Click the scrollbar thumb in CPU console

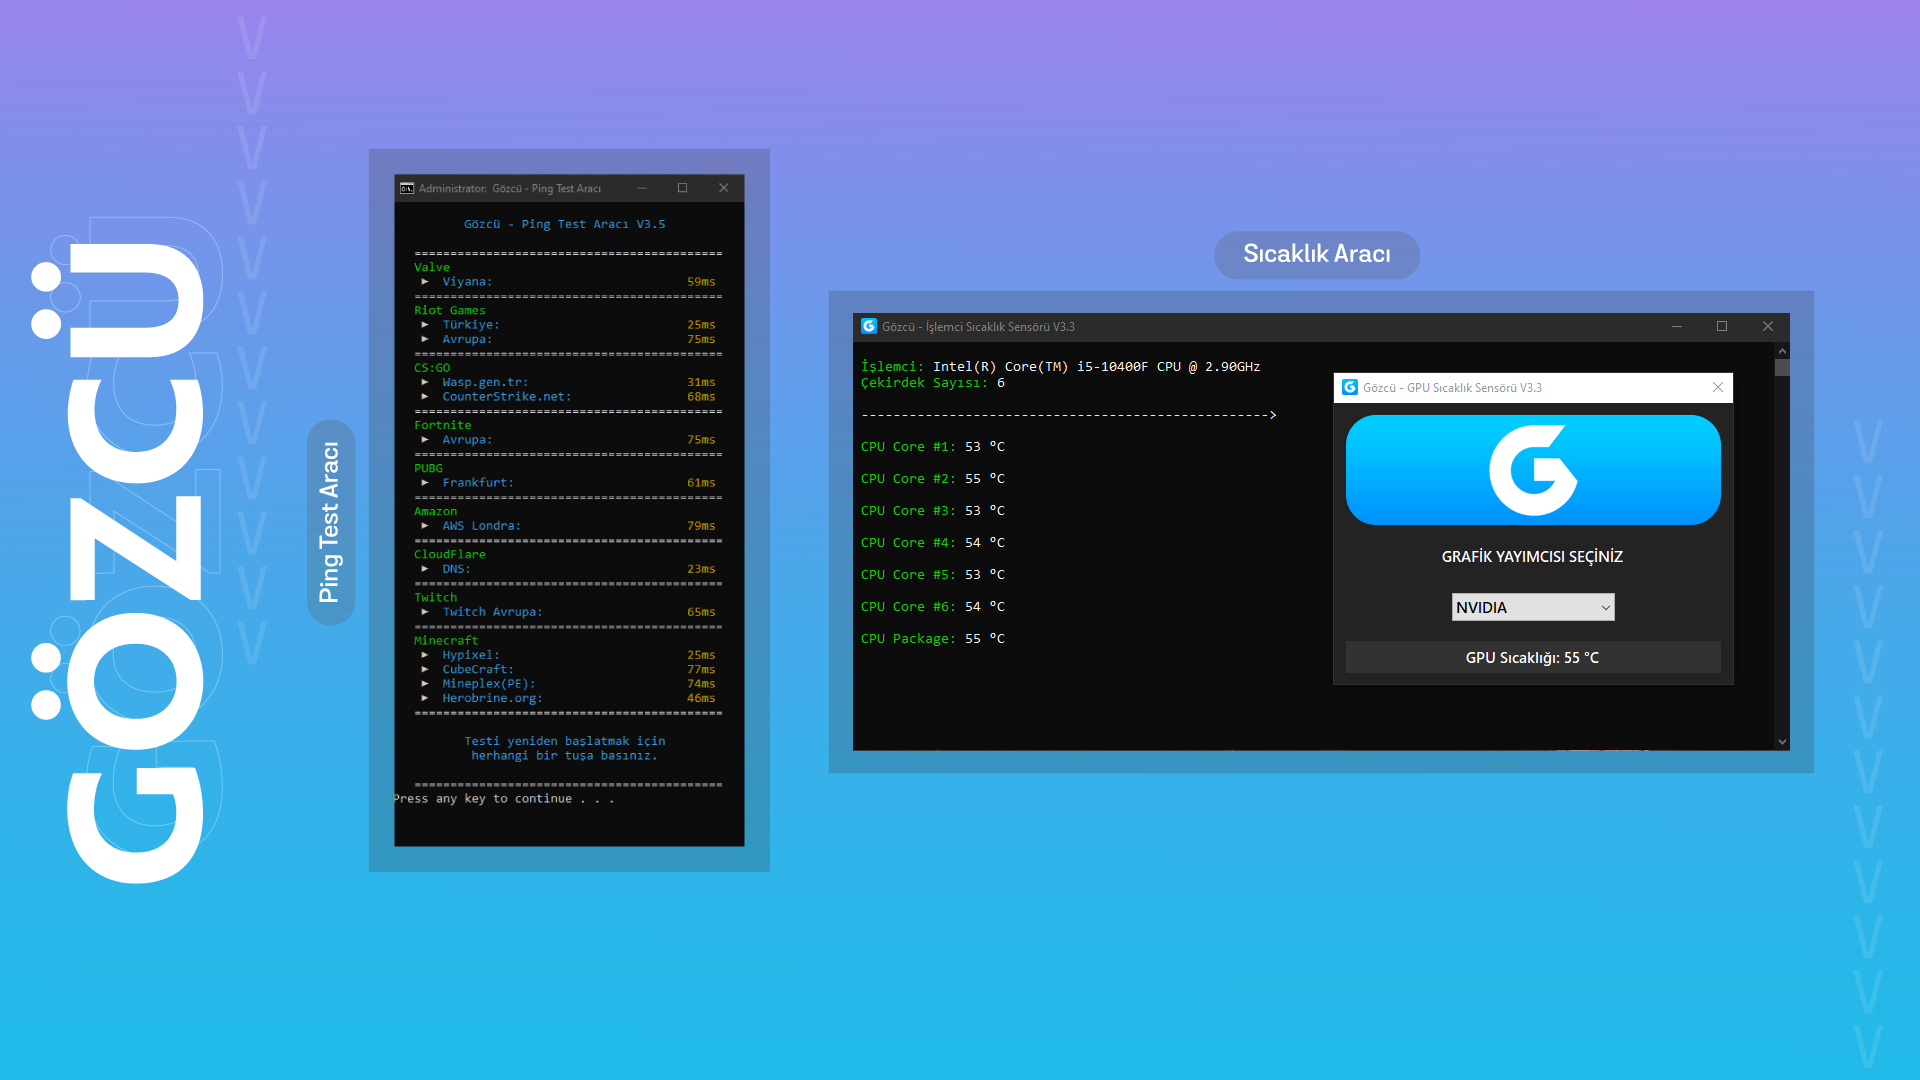(1782, 368)
